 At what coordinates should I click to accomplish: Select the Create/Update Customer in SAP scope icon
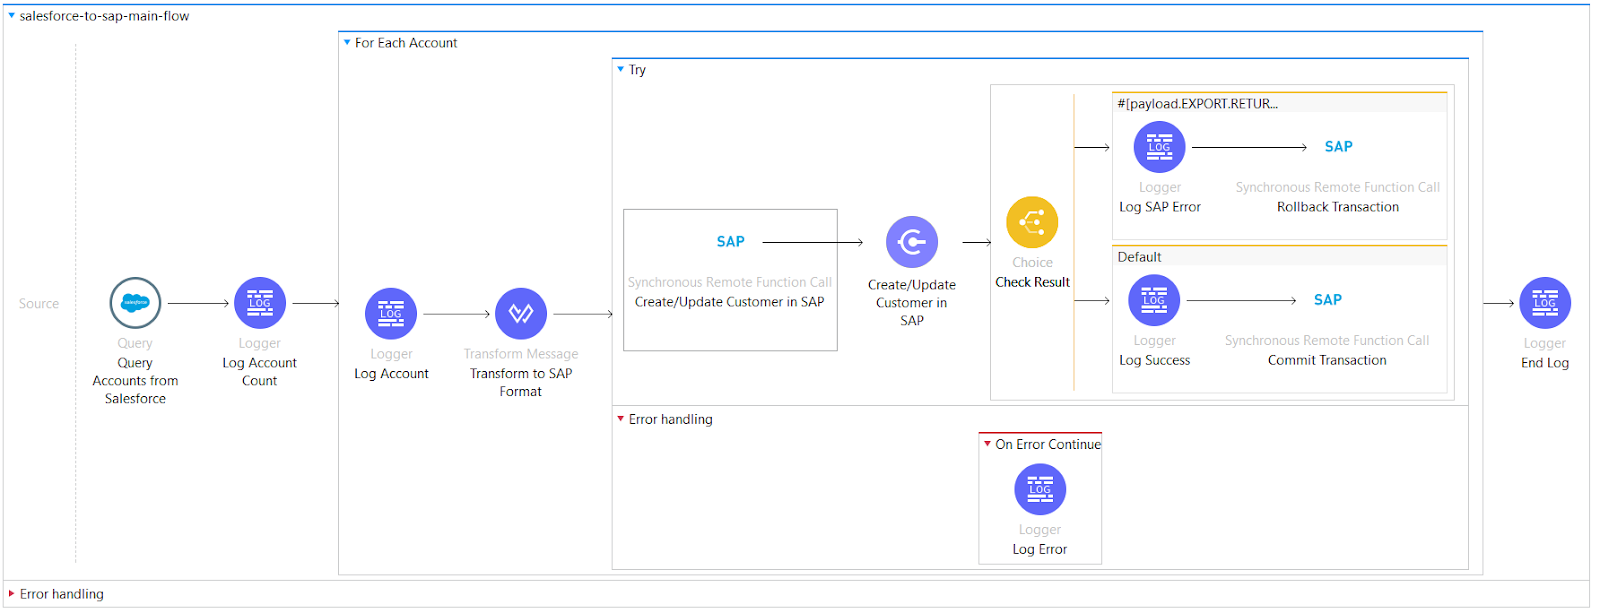[912, 242]
